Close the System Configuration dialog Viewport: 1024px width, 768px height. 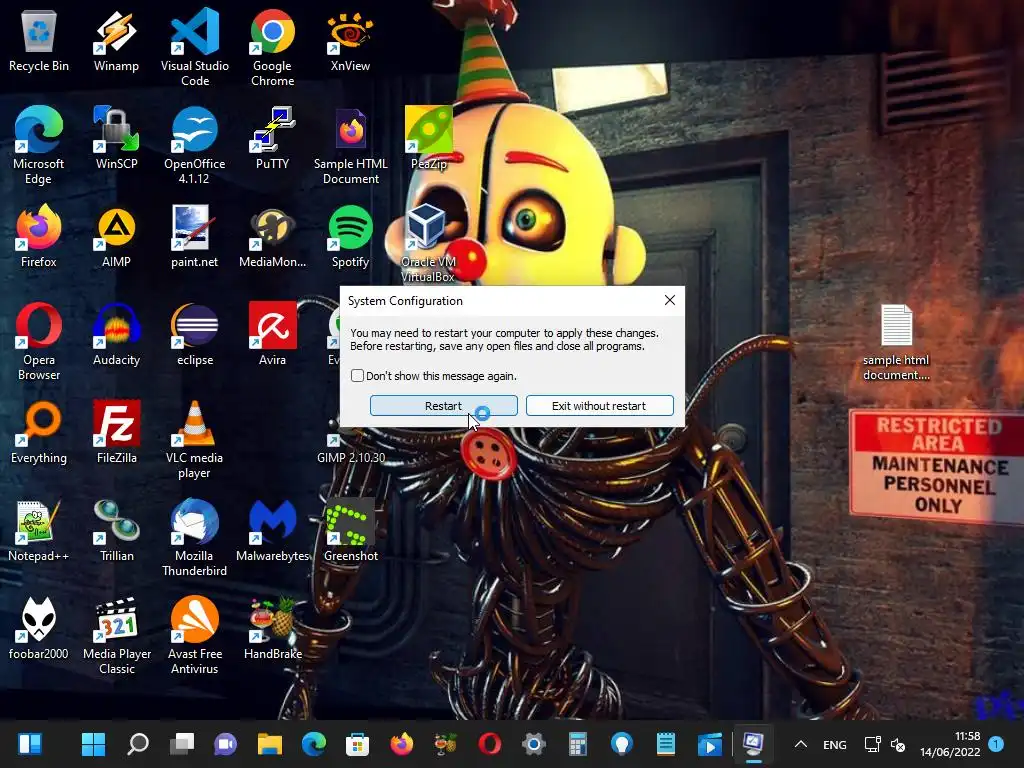(669, 300)
